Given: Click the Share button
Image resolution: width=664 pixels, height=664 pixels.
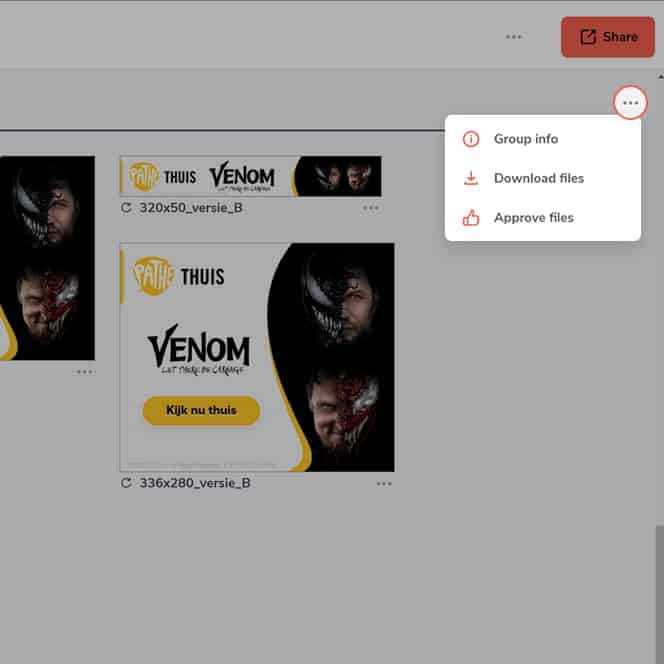Looking at the screenshot, I should coord(607,37).
